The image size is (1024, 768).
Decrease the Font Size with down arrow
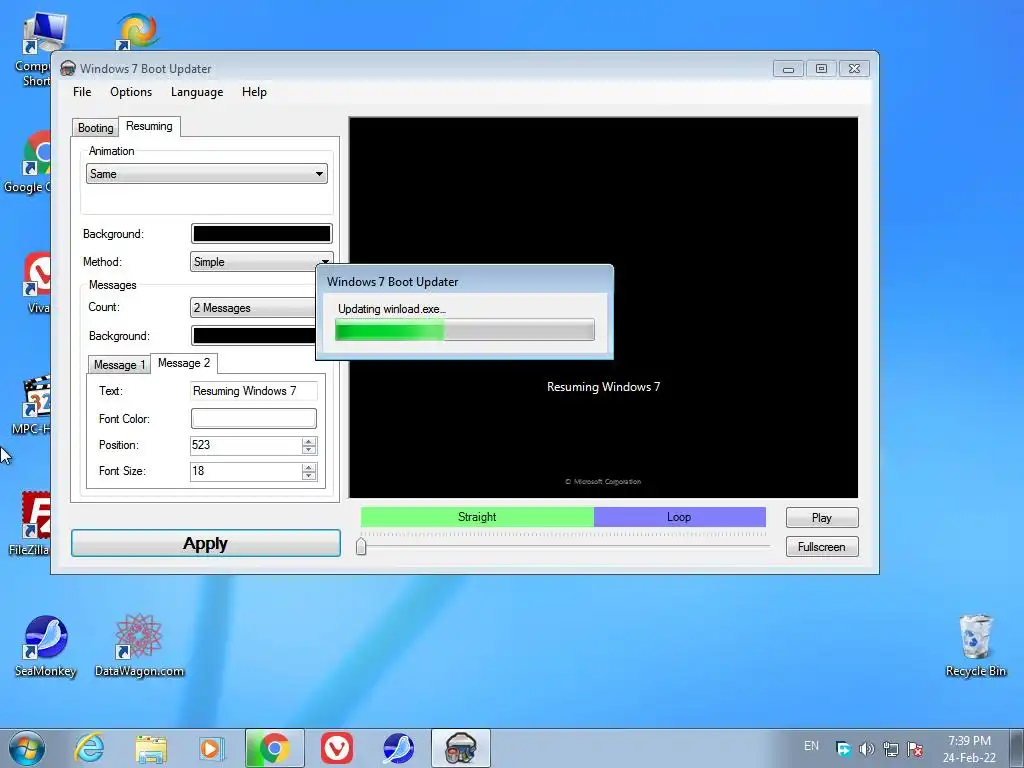coord(309,476)
